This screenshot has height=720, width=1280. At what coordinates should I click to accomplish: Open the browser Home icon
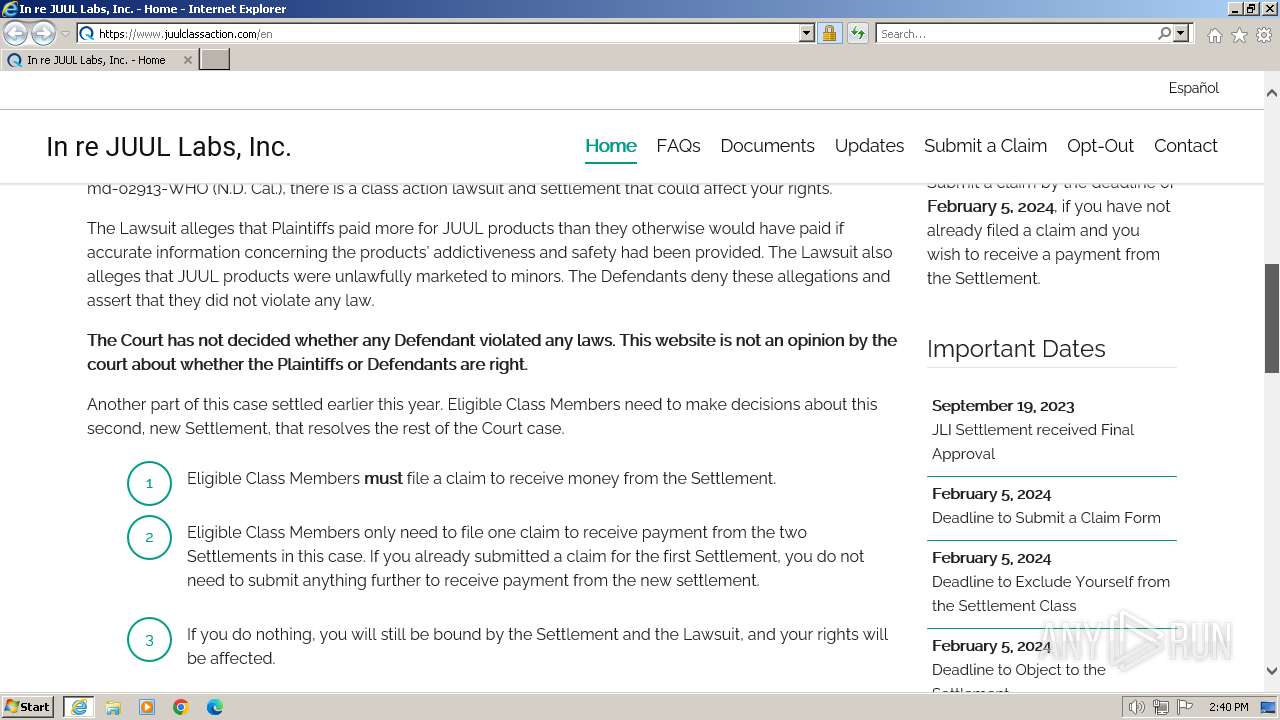point(1214,35)
